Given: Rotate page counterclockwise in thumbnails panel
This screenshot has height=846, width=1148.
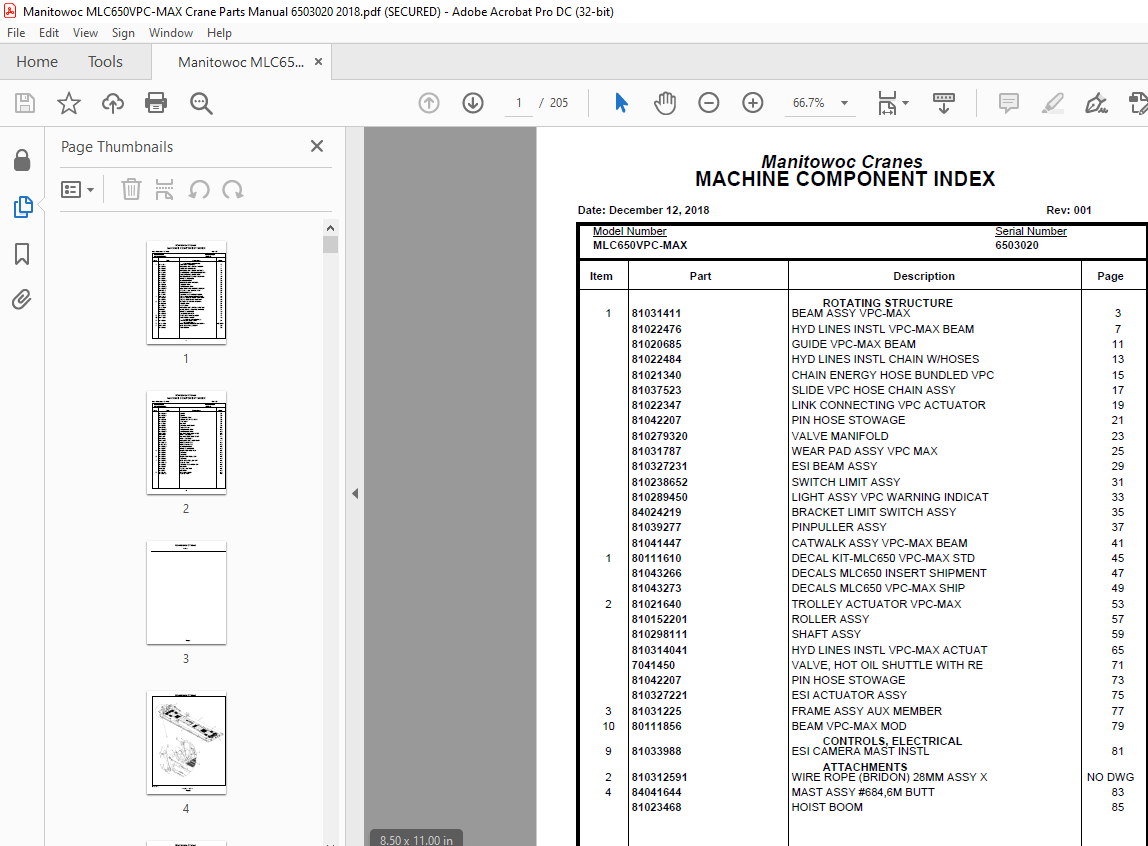Looking at the screenshot, I should [x=199, y=190].
